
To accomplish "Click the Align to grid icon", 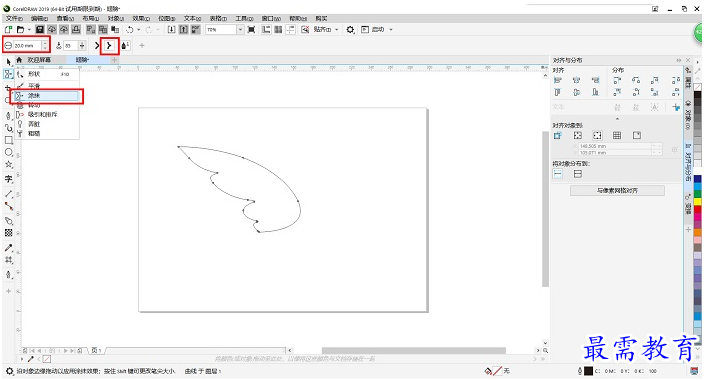I will pos(617,135).
